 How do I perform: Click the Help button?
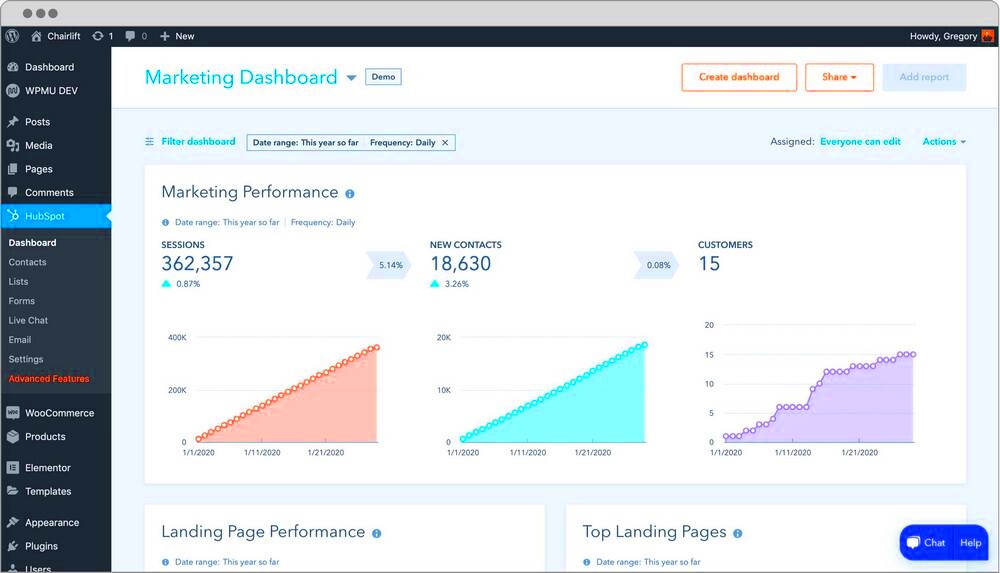click(971, 542)
